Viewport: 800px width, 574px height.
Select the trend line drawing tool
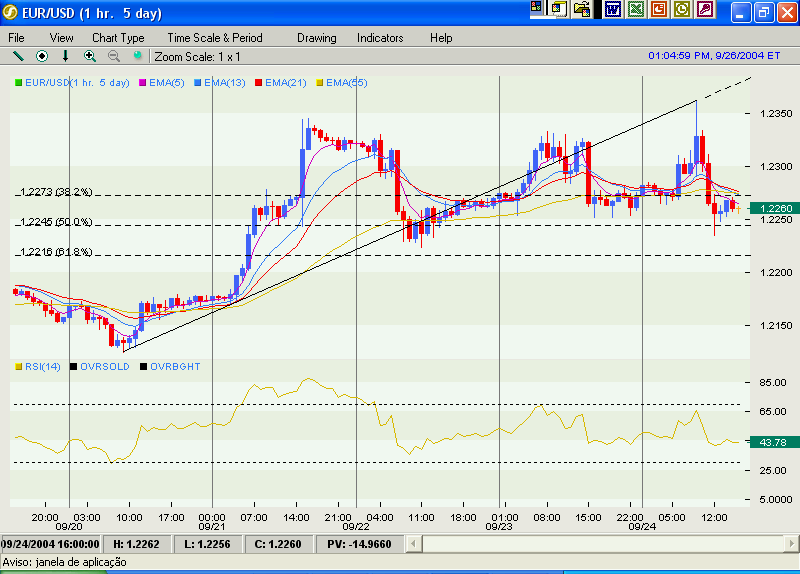coord(18,56)
